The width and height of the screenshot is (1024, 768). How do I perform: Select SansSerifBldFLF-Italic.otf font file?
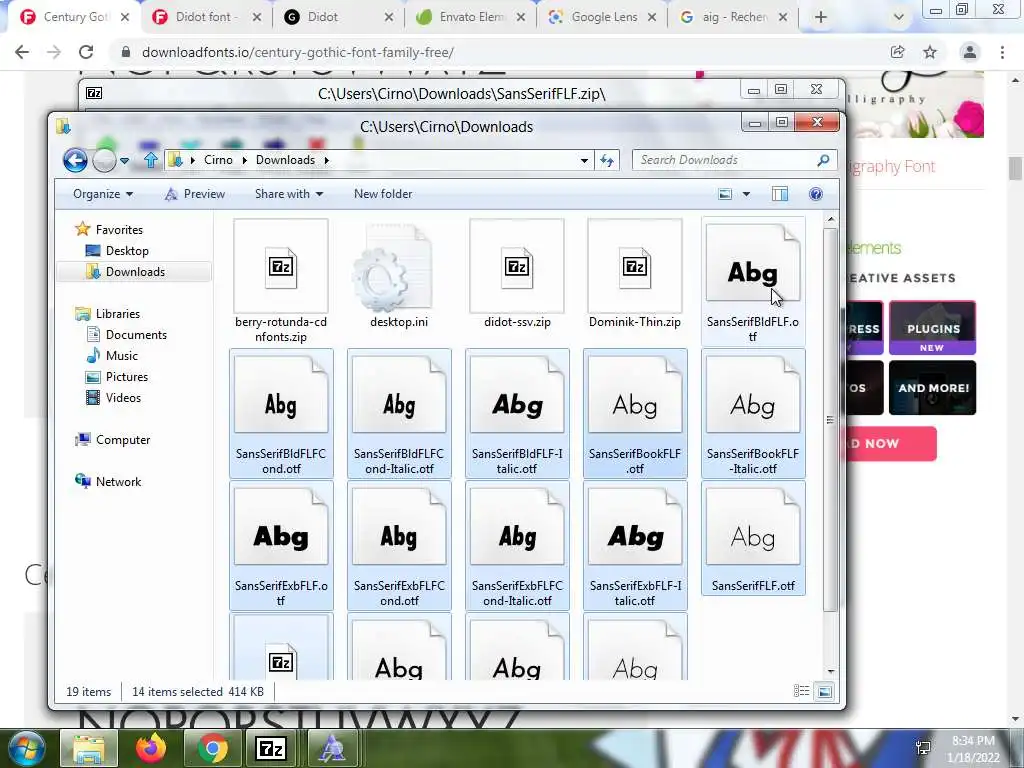517,413
